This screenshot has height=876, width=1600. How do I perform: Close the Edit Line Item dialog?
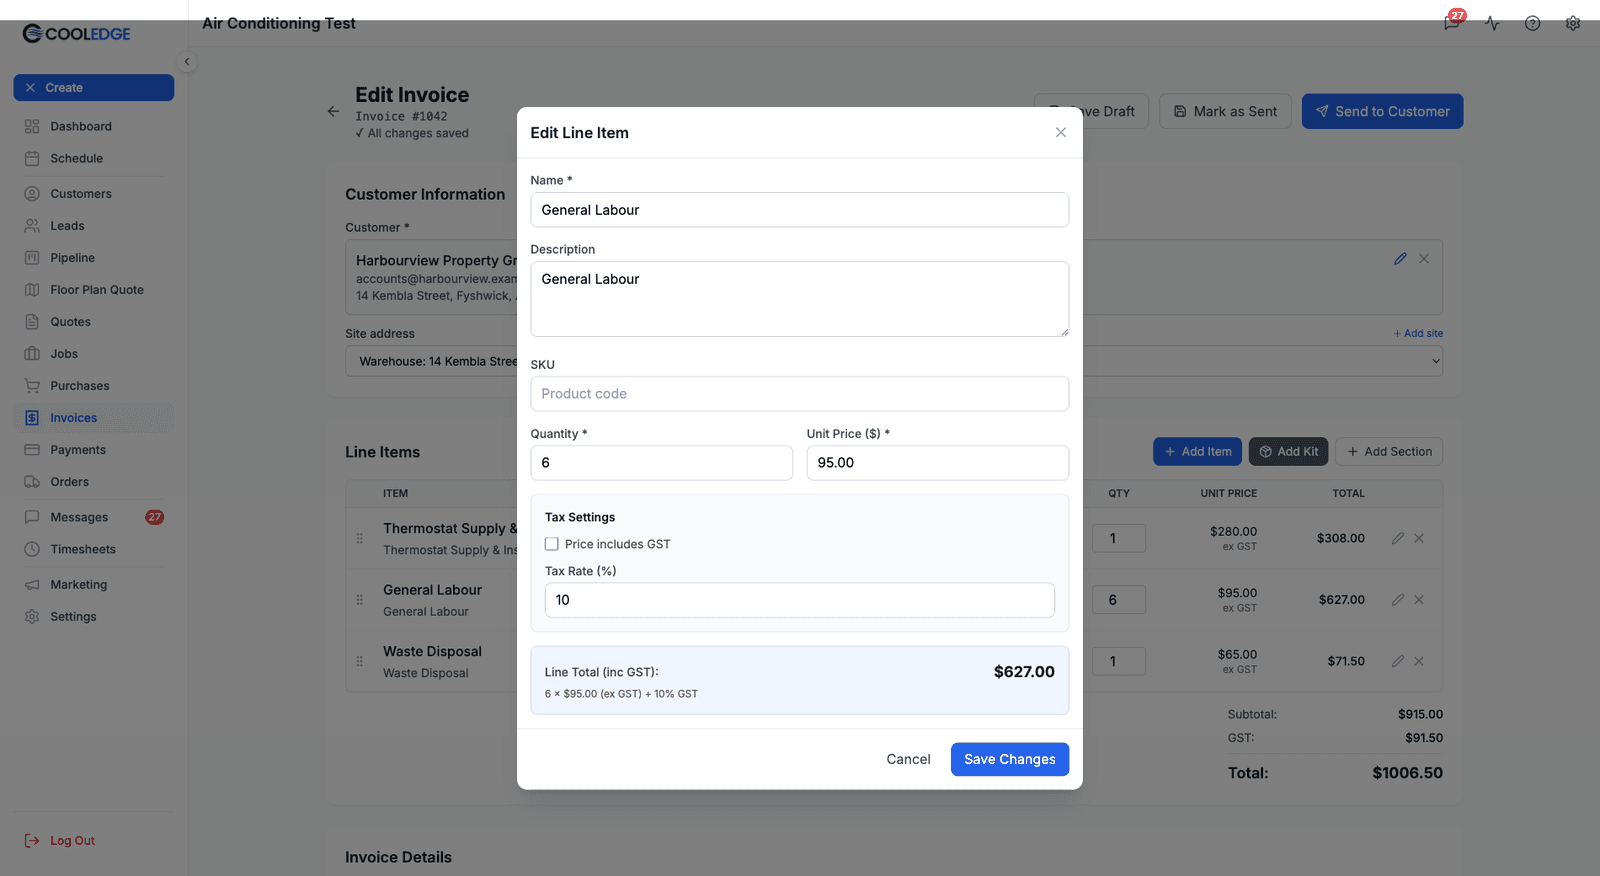1060,132
